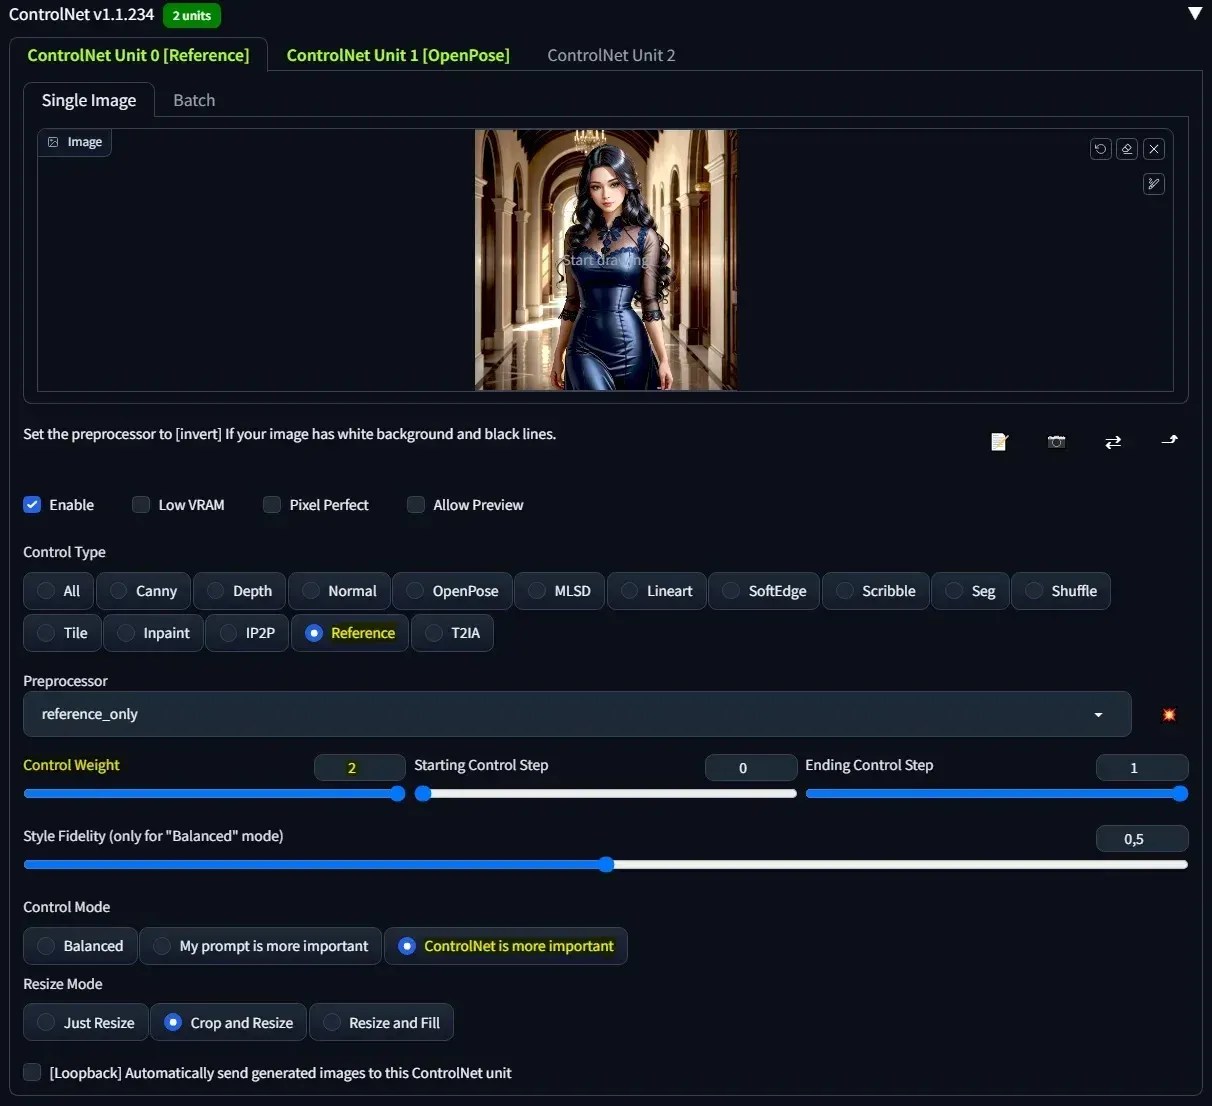Turn on Pixel Perfect mode

pos(272,505)
